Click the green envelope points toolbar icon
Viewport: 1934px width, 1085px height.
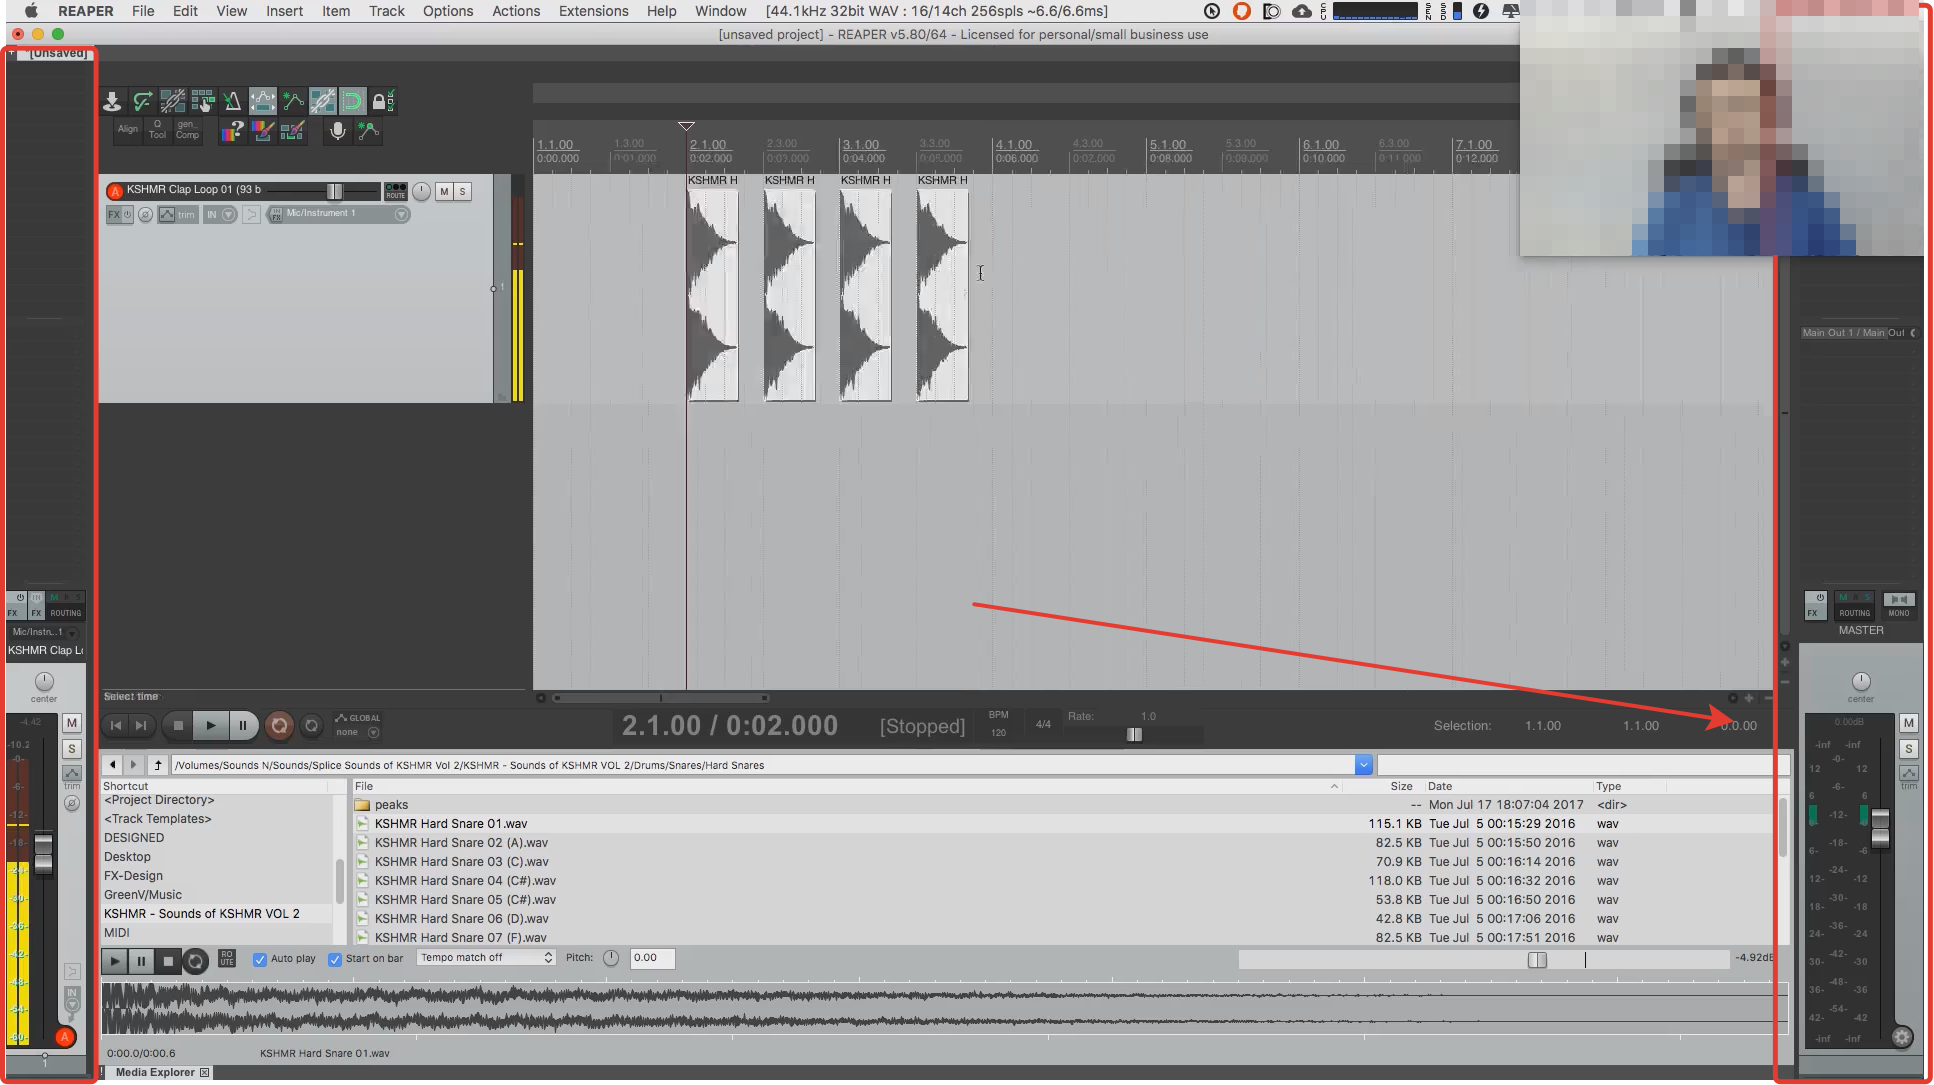tap(292, 101)
